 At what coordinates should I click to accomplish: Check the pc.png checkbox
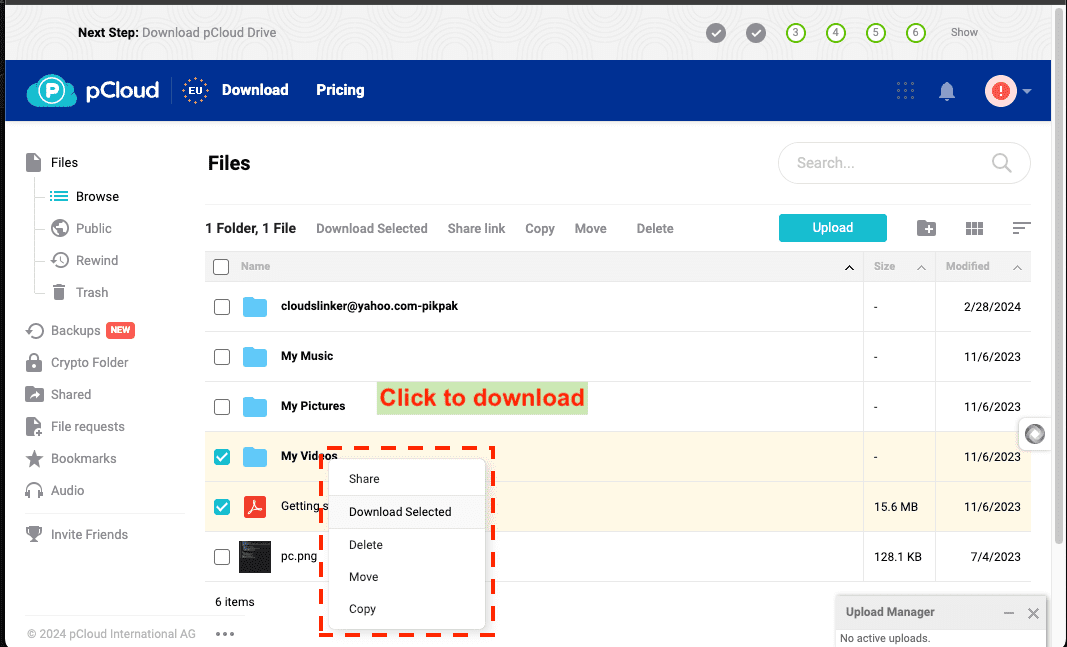point(222,557)
